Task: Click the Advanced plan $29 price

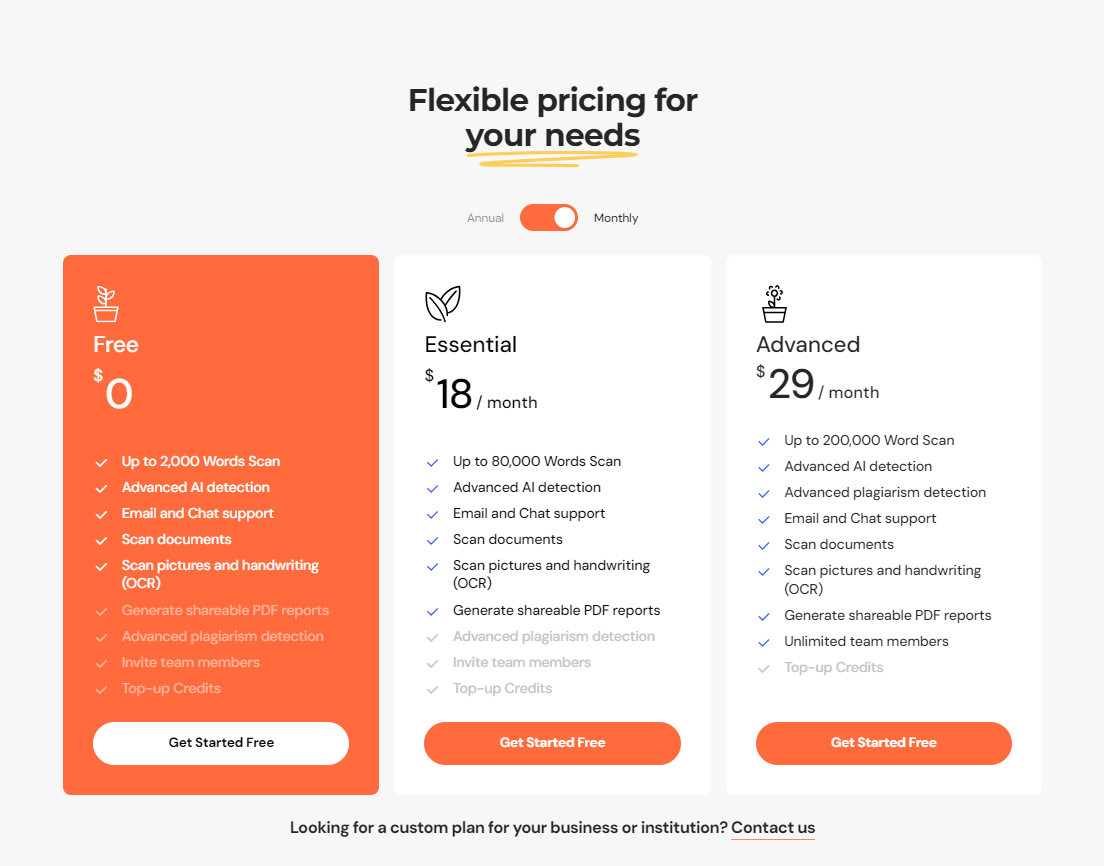Action: (791, 385)
